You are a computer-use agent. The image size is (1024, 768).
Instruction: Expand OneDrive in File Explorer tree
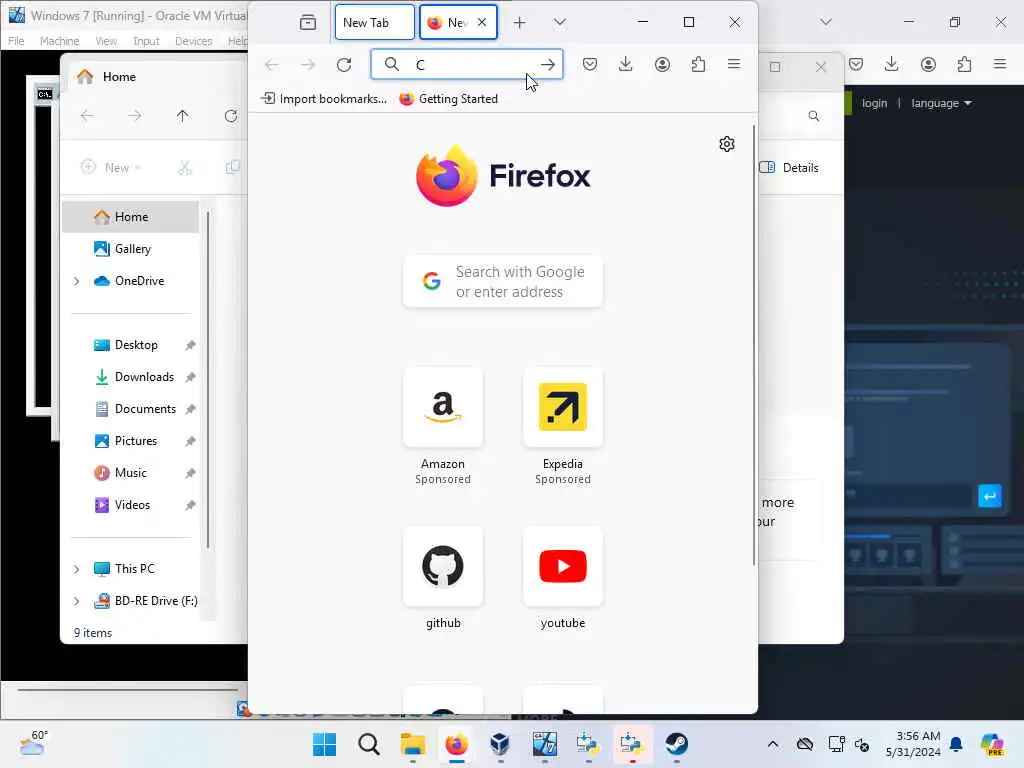[76, 281]
